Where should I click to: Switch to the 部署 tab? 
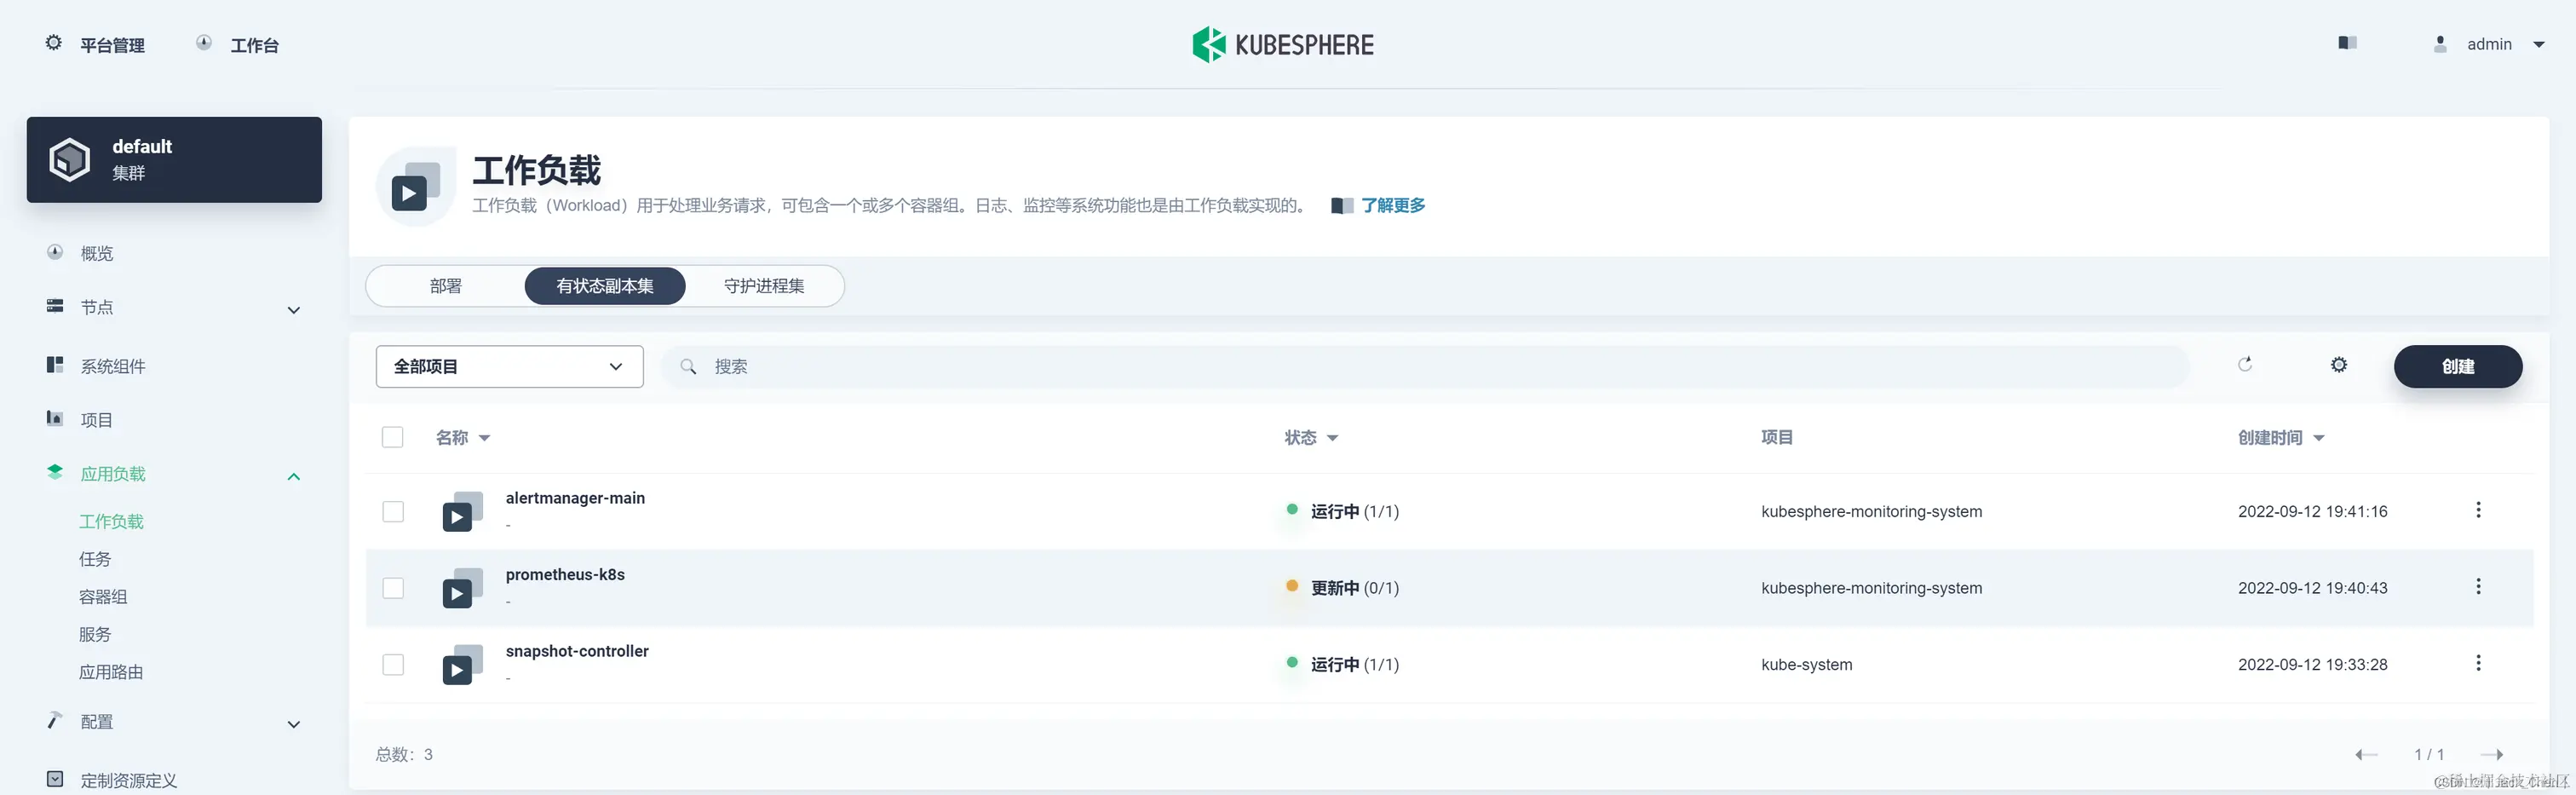coord(446,286)
